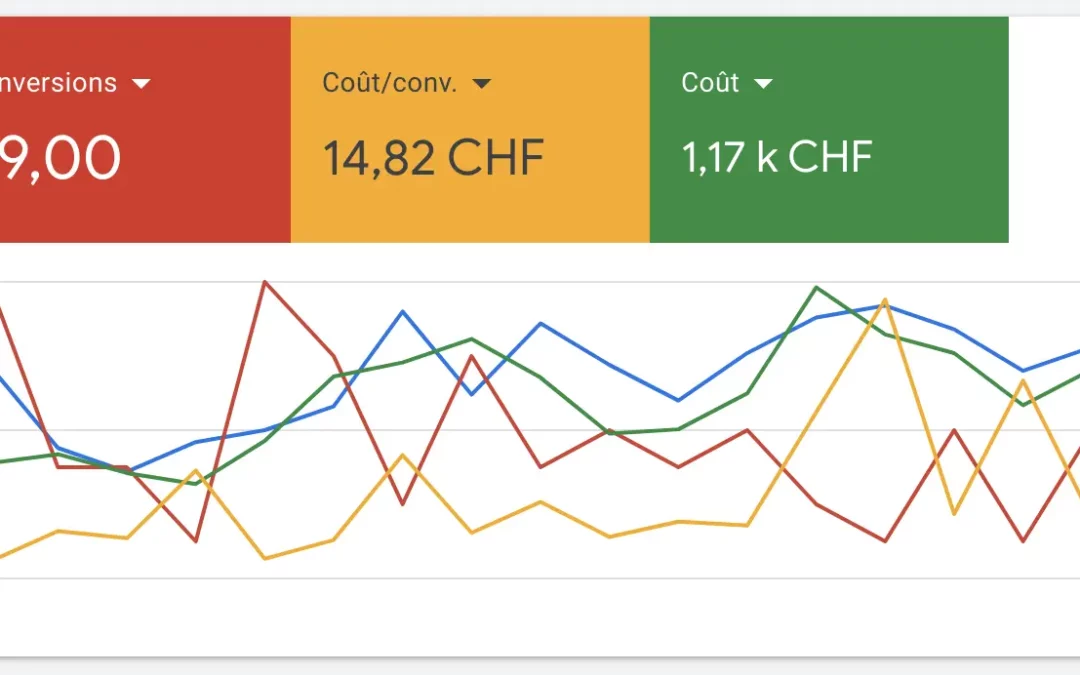Open the Coût metric dropdown arrow

tap(763, 83)
